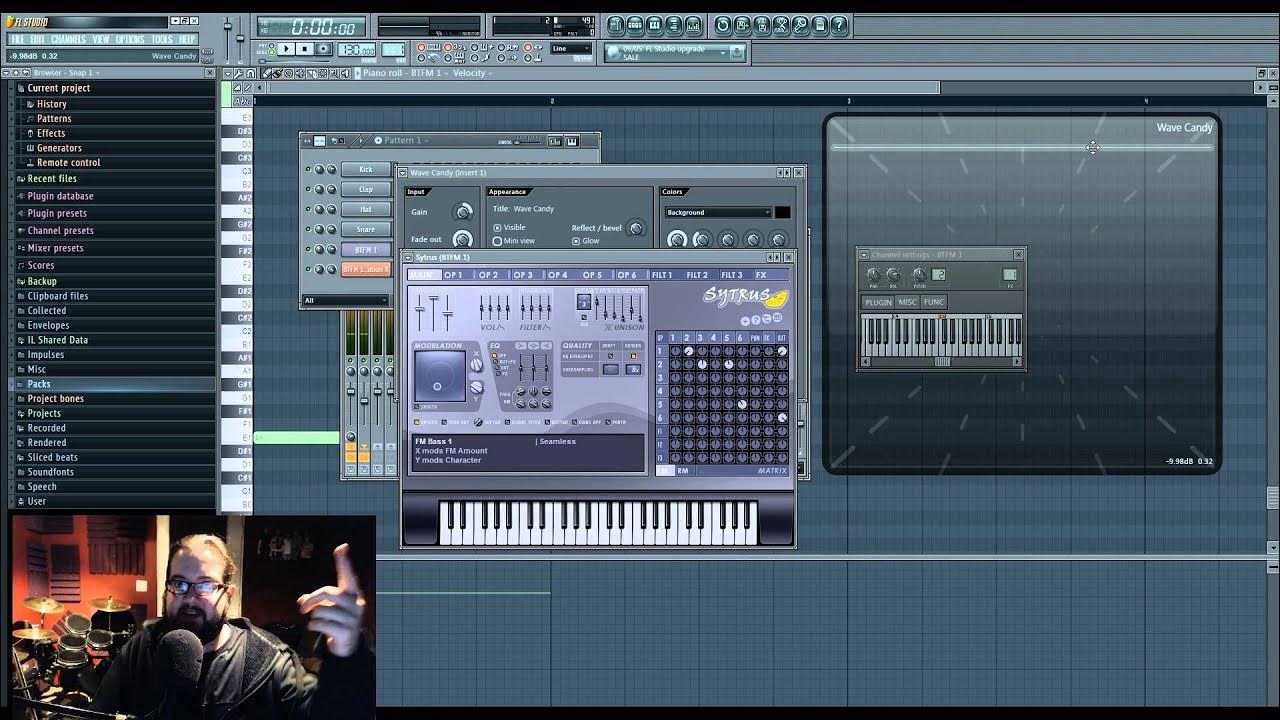Open the Line snap mode dropdown
The image size is (1280, 720).
coord(571,49)
